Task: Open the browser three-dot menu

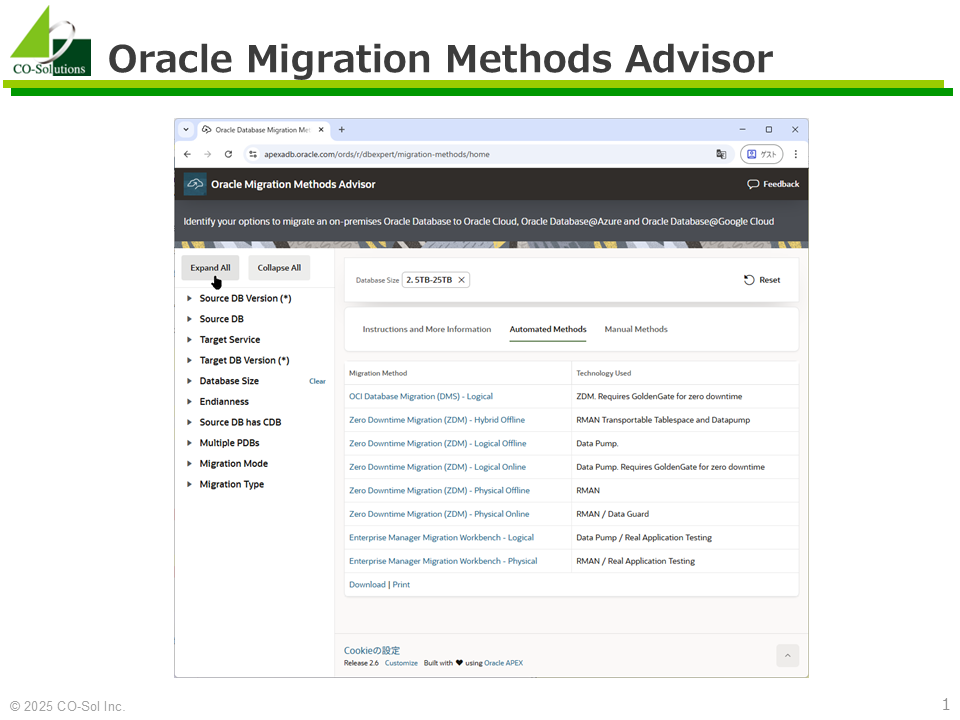Action: point(796,154)
